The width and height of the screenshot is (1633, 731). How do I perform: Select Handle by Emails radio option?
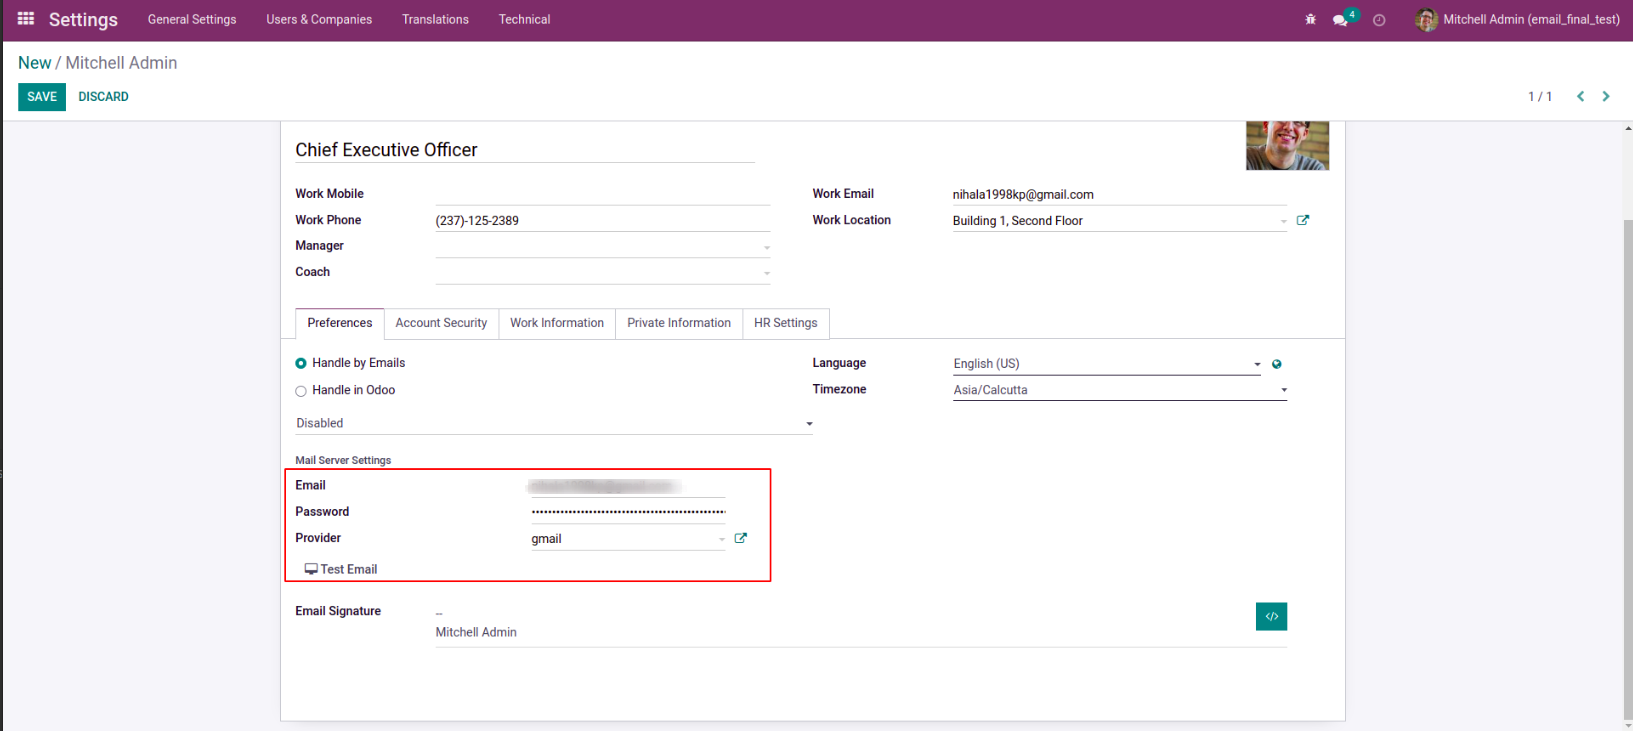click(301, 364)
